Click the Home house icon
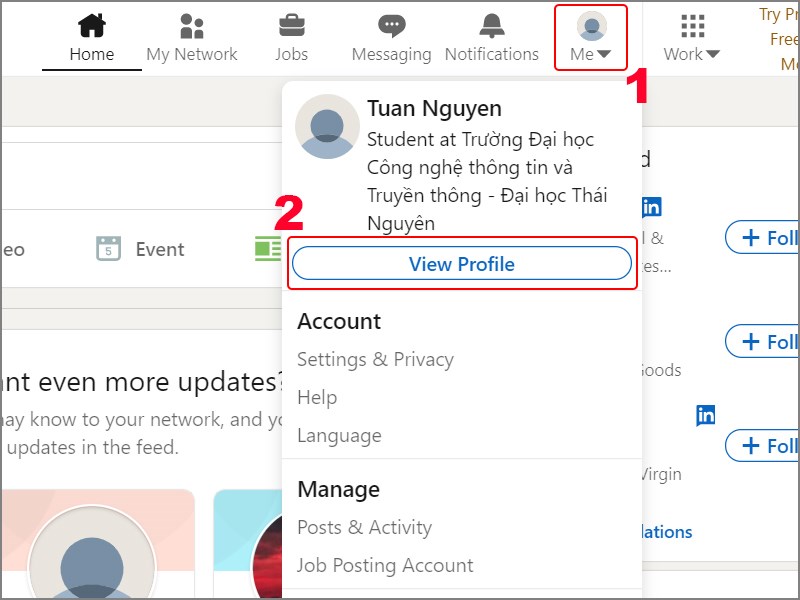 tap(92, 26)
